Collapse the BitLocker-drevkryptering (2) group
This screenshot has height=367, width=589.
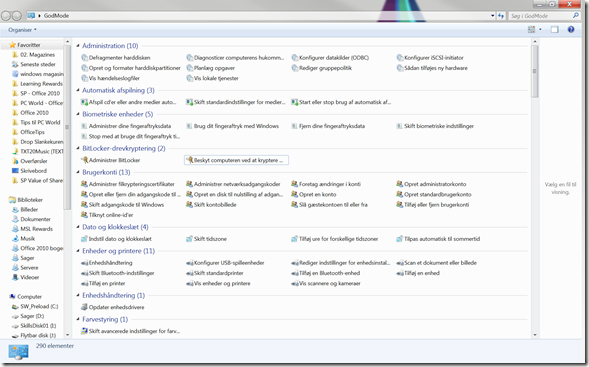click(x=78, y=148)
